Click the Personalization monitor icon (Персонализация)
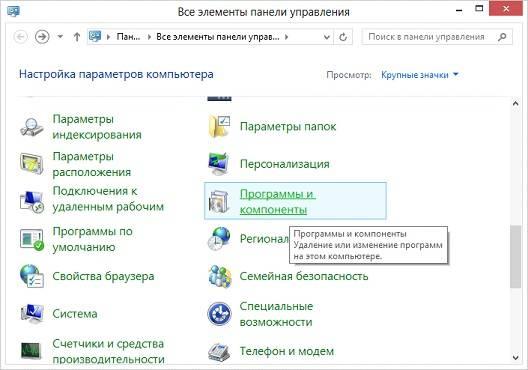 [x=220, y=164]
